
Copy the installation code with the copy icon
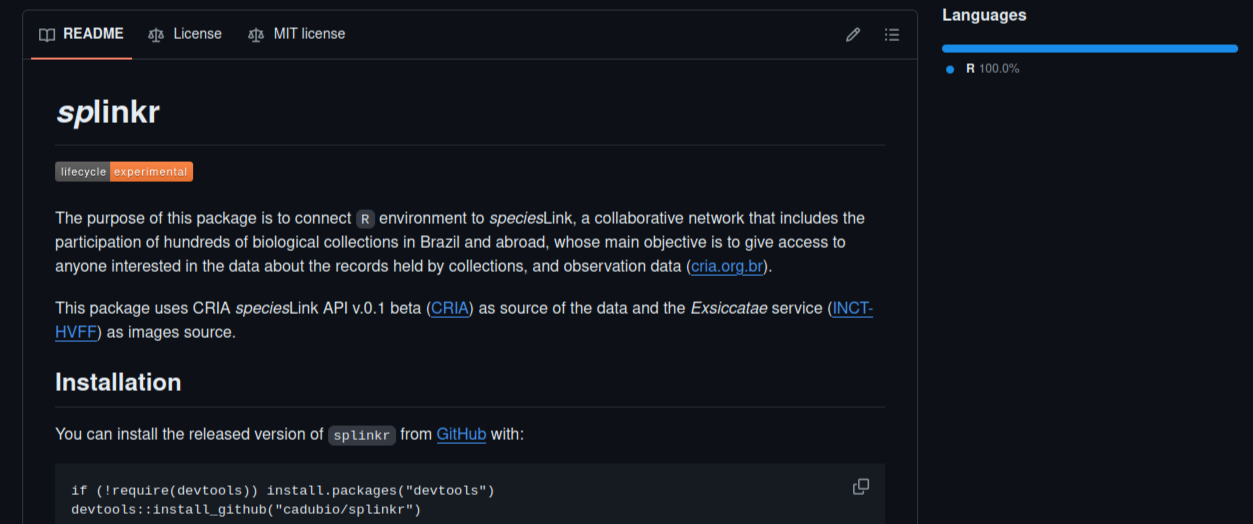(x=860, y=487)
